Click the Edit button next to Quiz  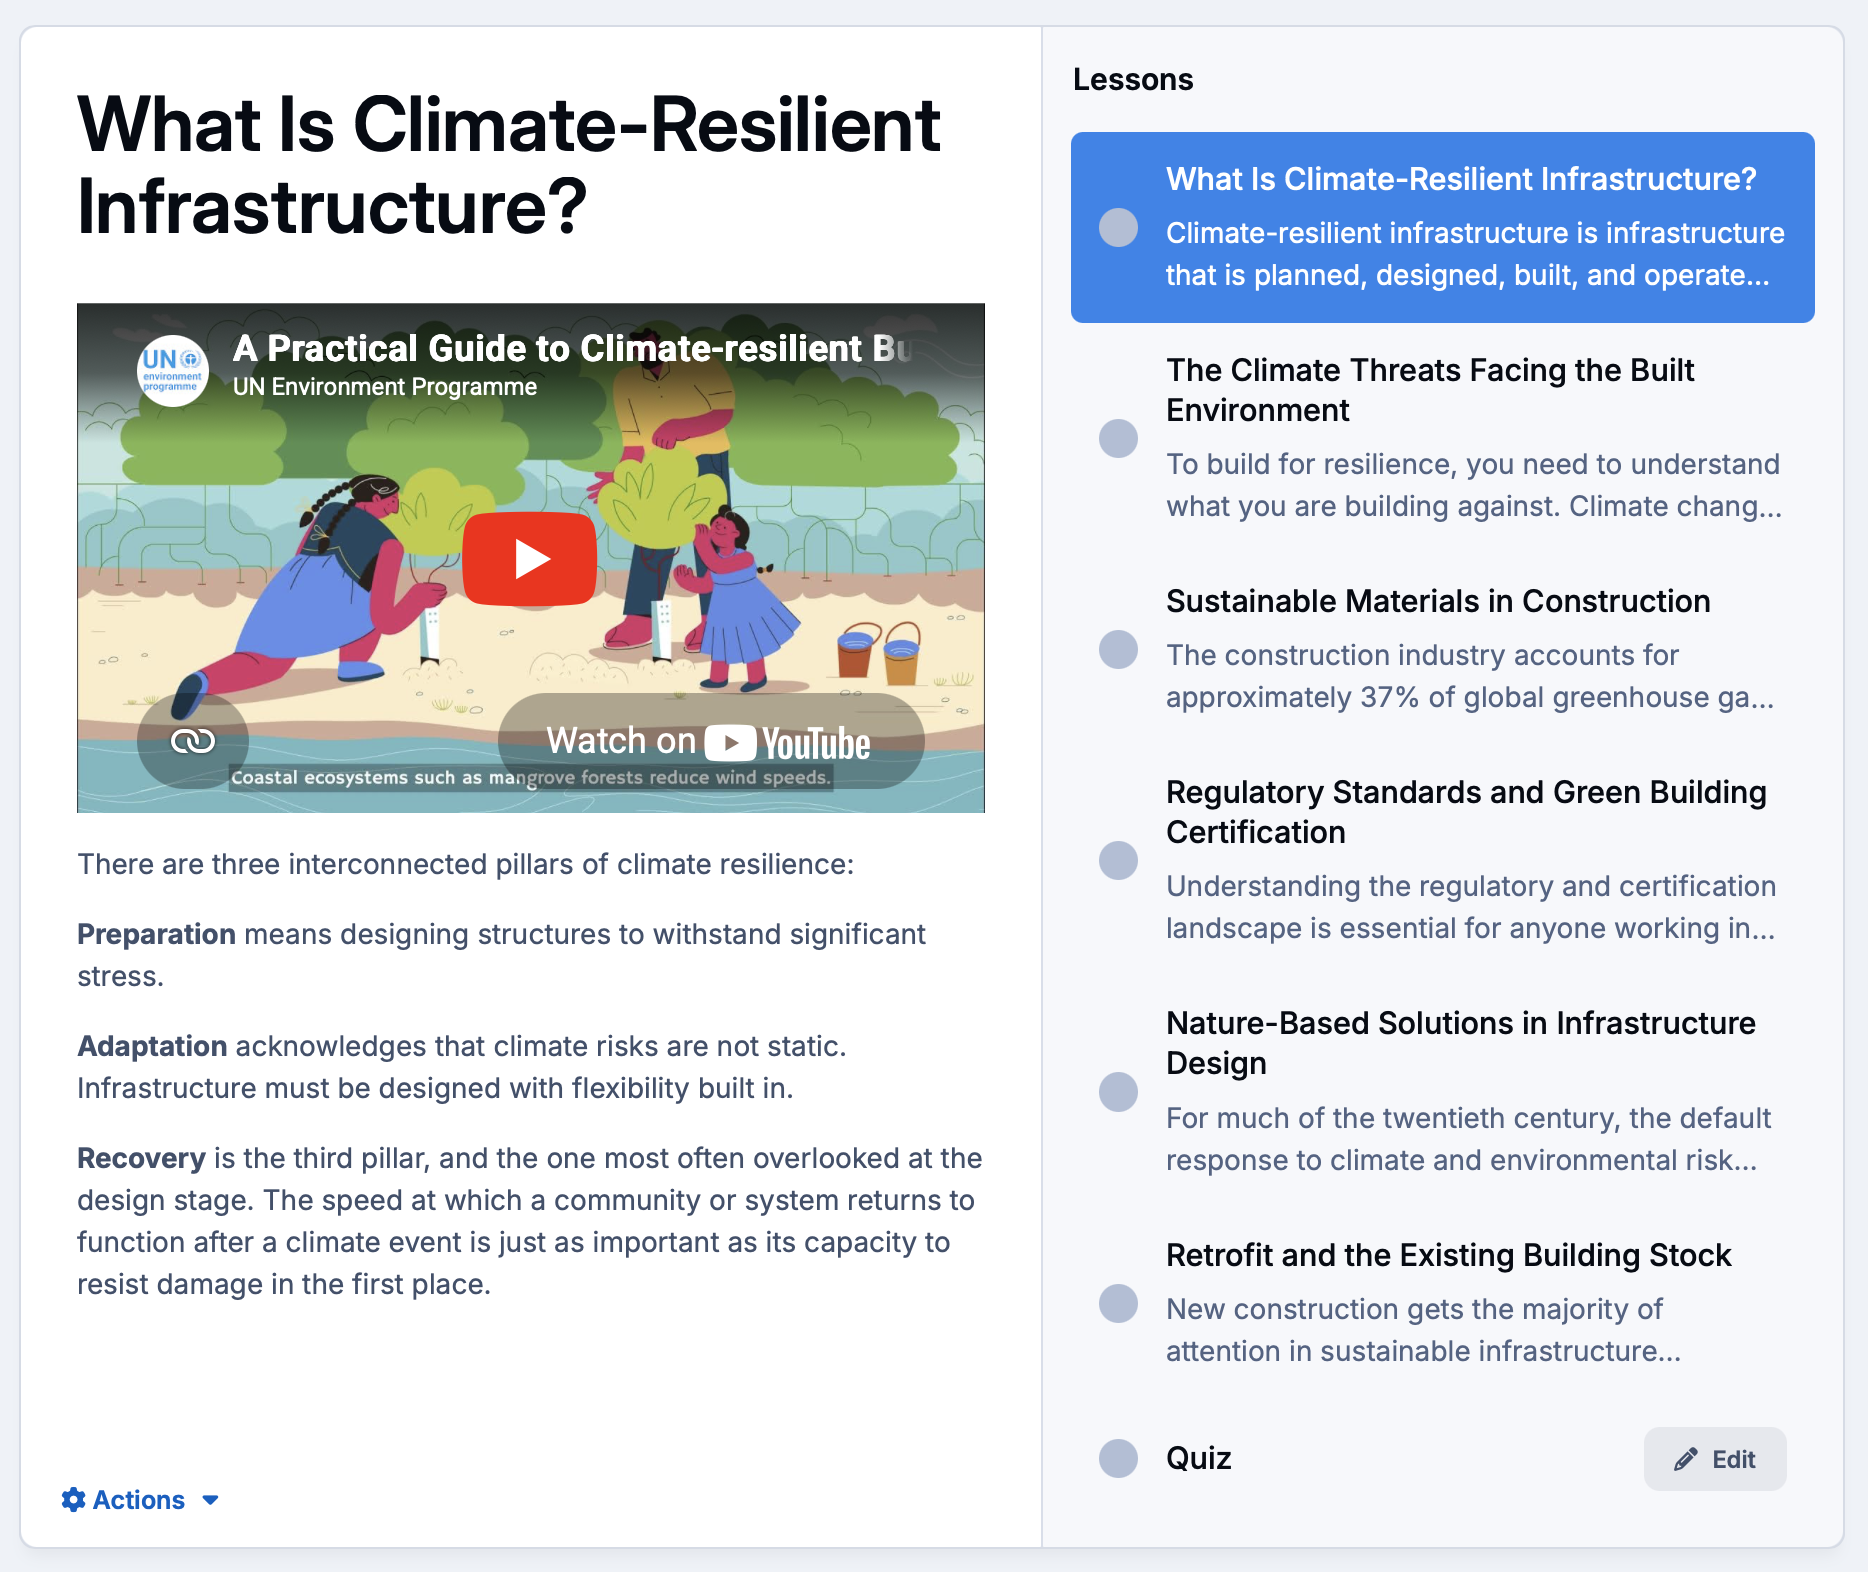[1715, 1459]
